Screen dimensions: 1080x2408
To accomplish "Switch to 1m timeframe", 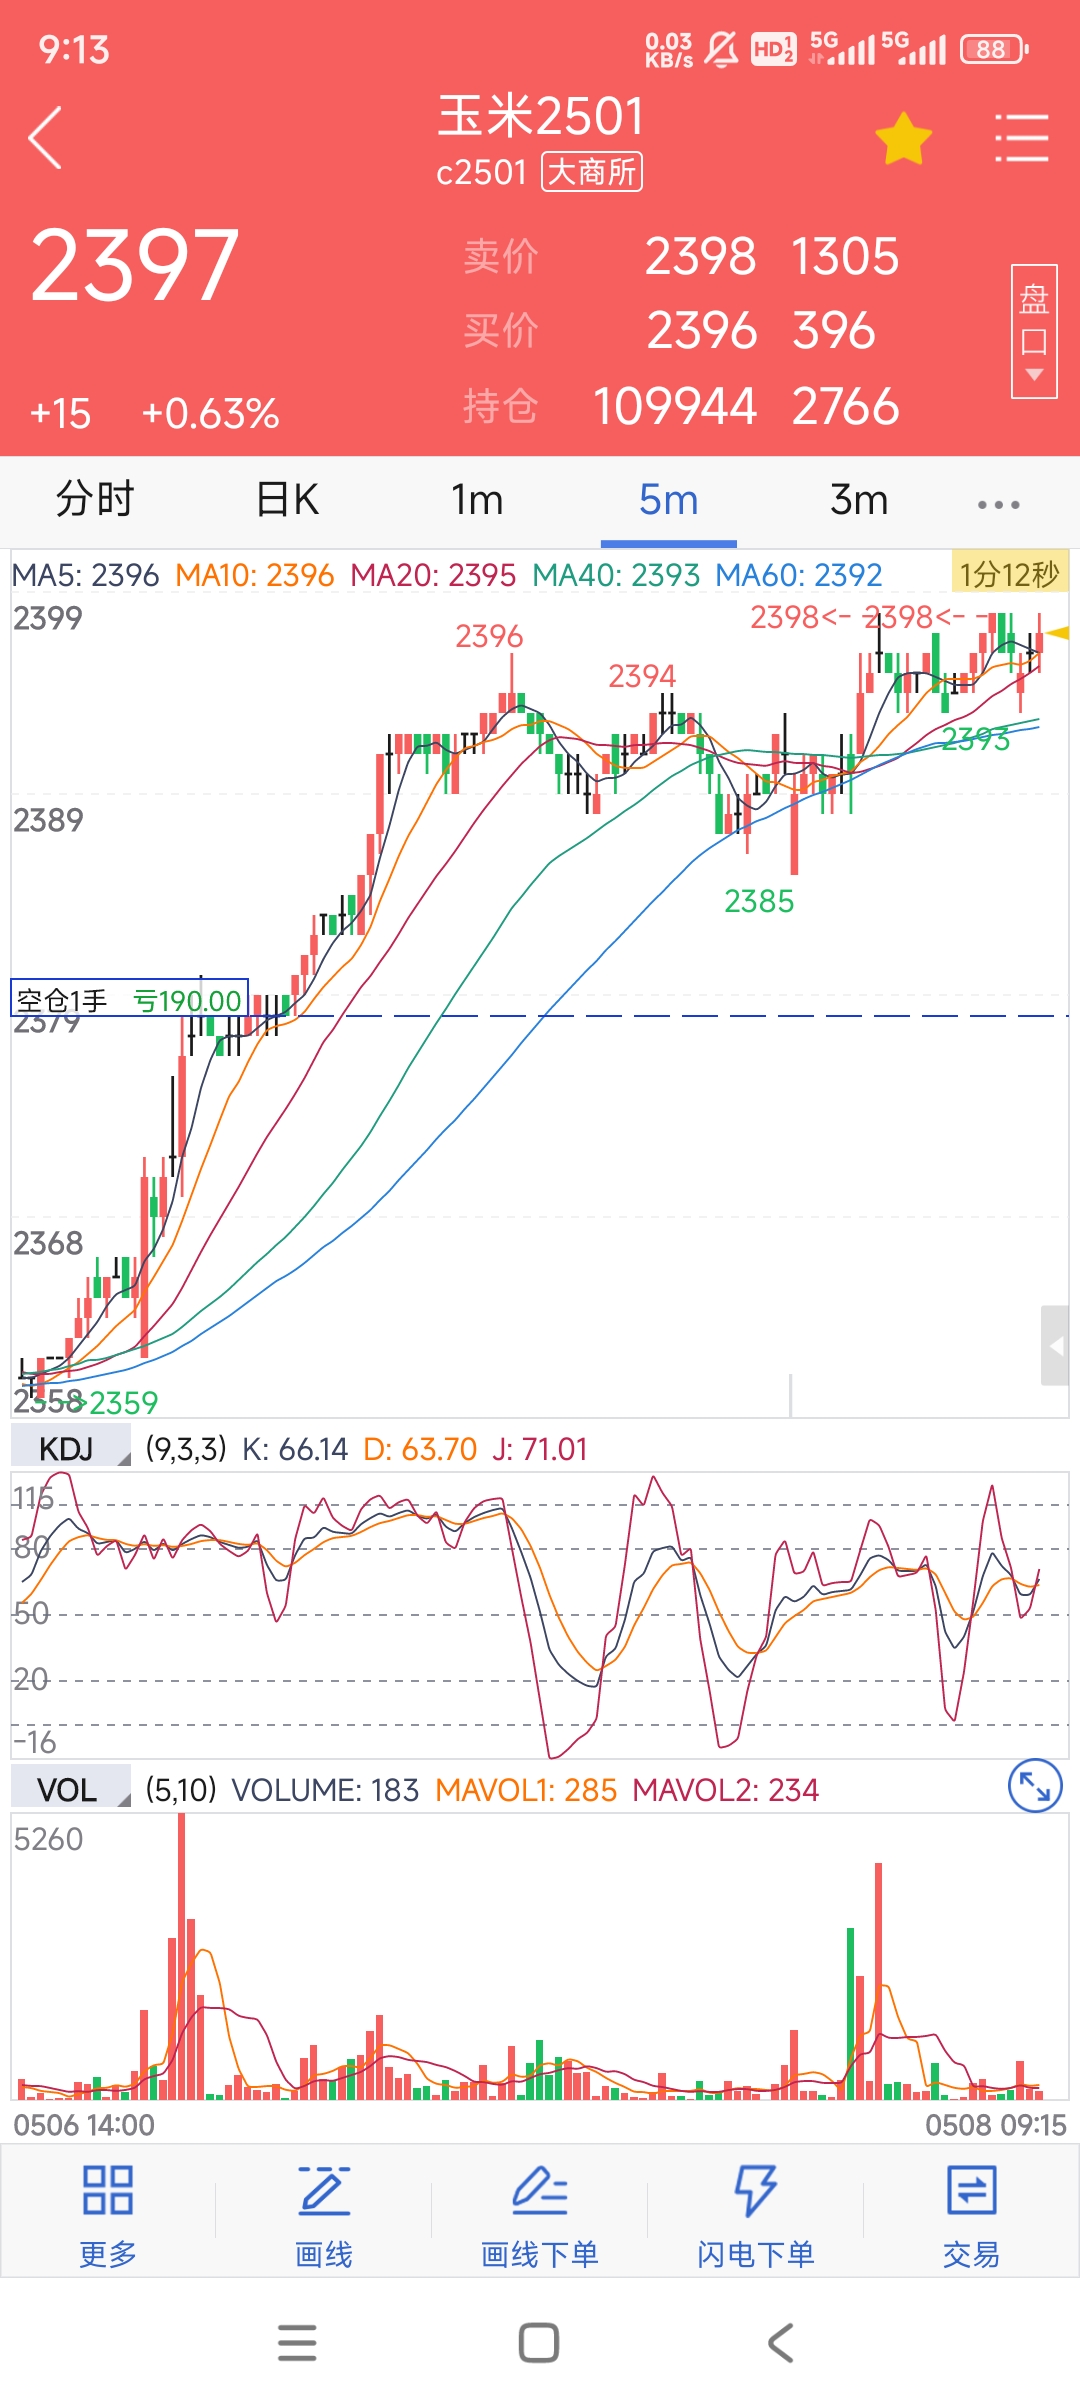I will coord(477,499).
